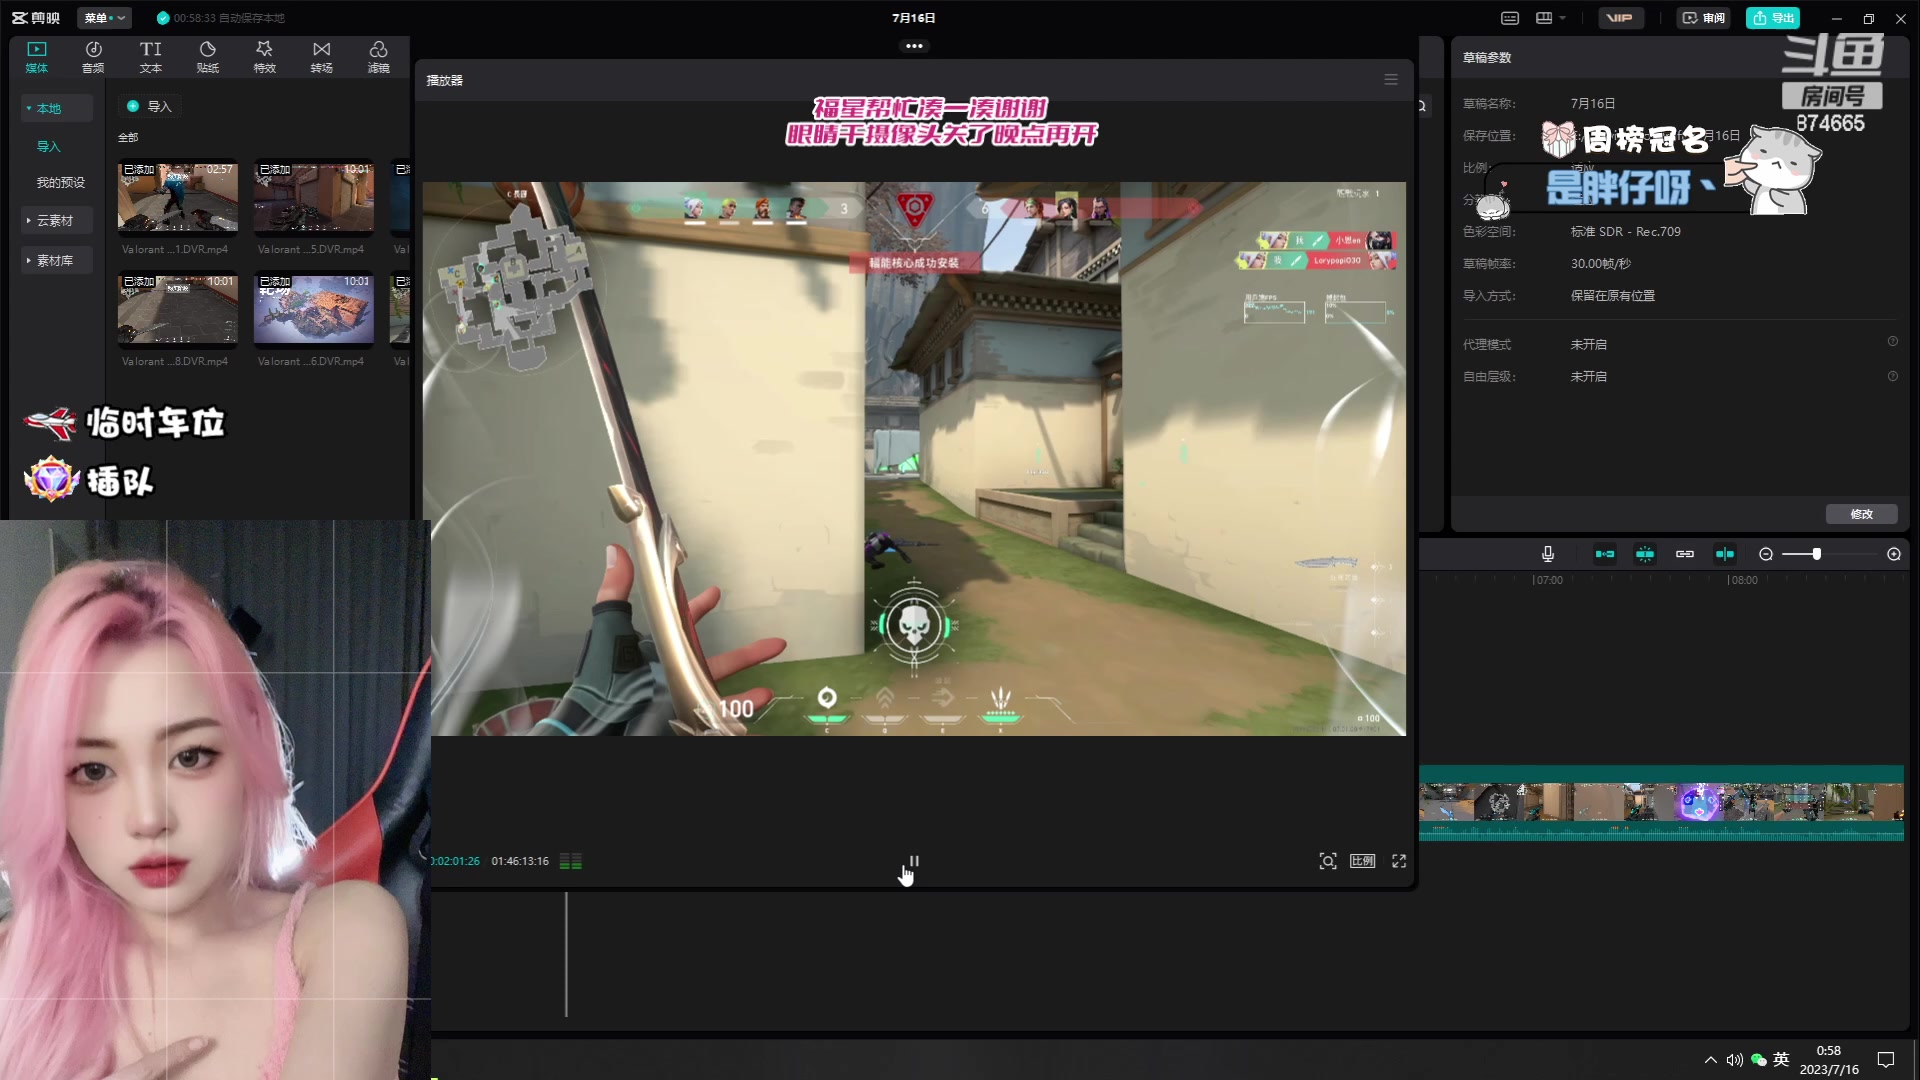Click the 30.00帧/秒 frame rate value
This screenshot has width=1920, height=1080.
point(1600,264)
